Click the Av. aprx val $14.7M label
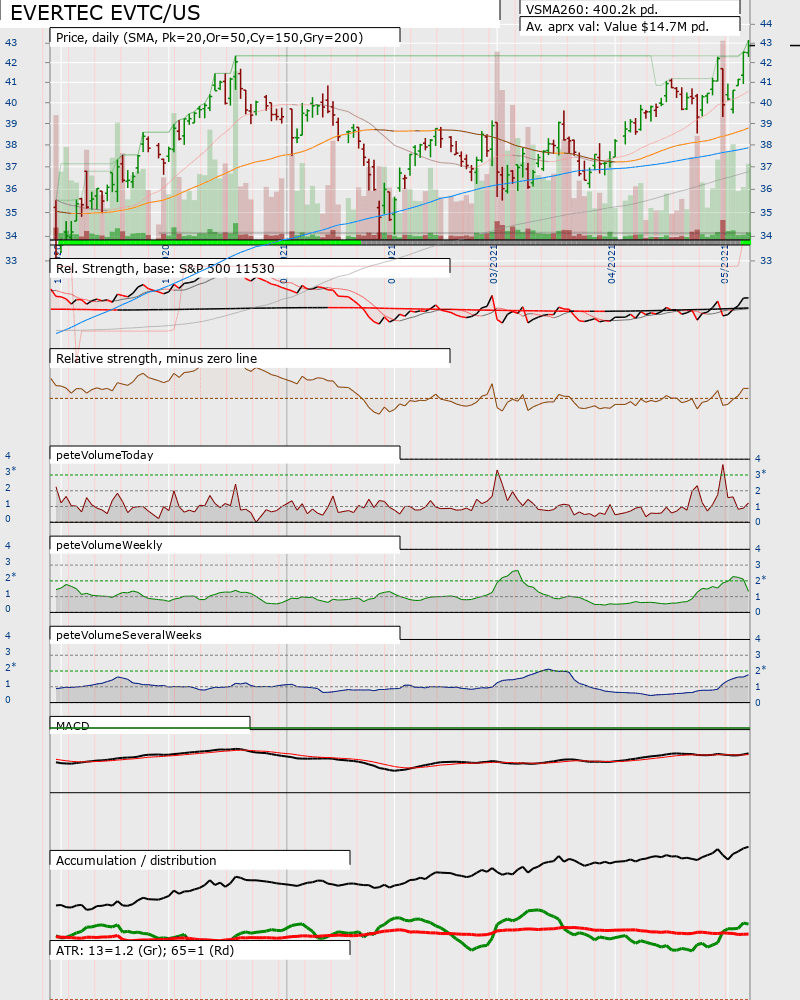 [x=617, y=27]
